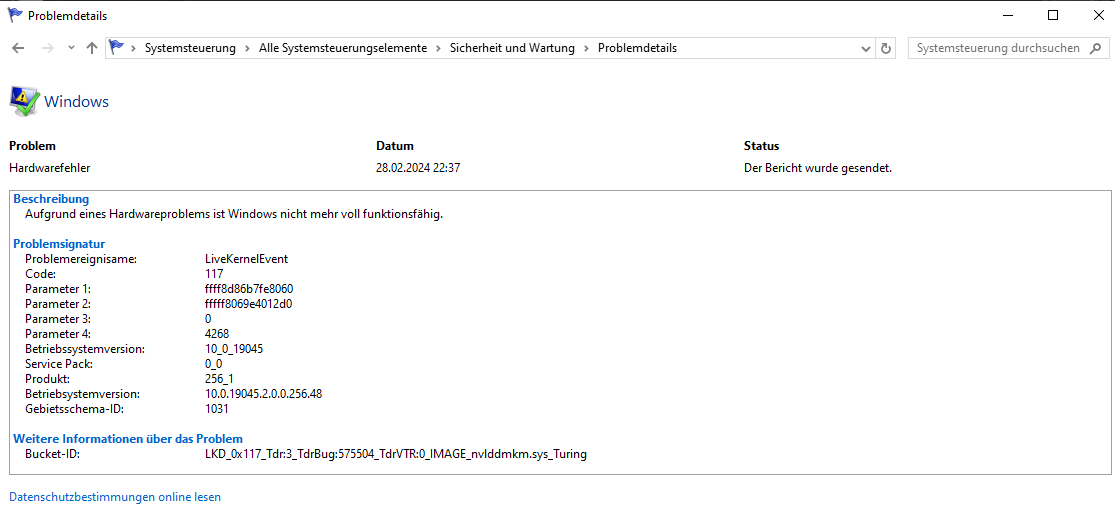Open the recent locations dropdown arrow
Viewport: 1115px width, 514px height.
point(70,48)
